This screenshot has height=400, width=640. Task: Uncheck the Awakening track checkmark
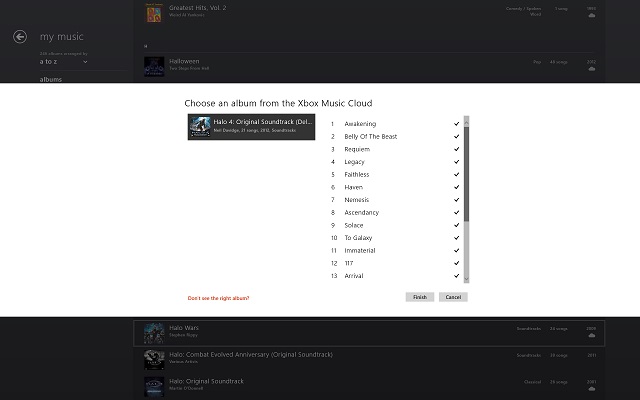457,124
